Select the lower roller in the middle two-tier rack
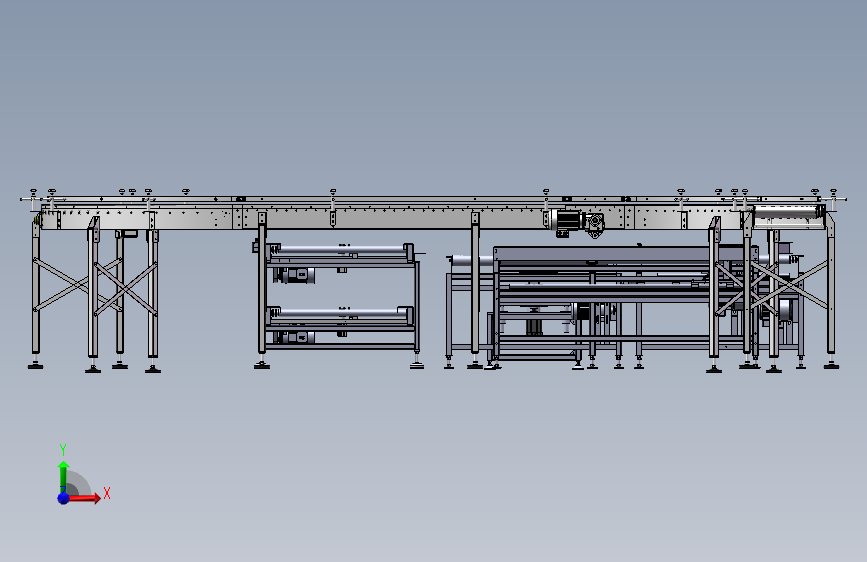This screenshot has height=562, width=867. click(x=340, y=314)
